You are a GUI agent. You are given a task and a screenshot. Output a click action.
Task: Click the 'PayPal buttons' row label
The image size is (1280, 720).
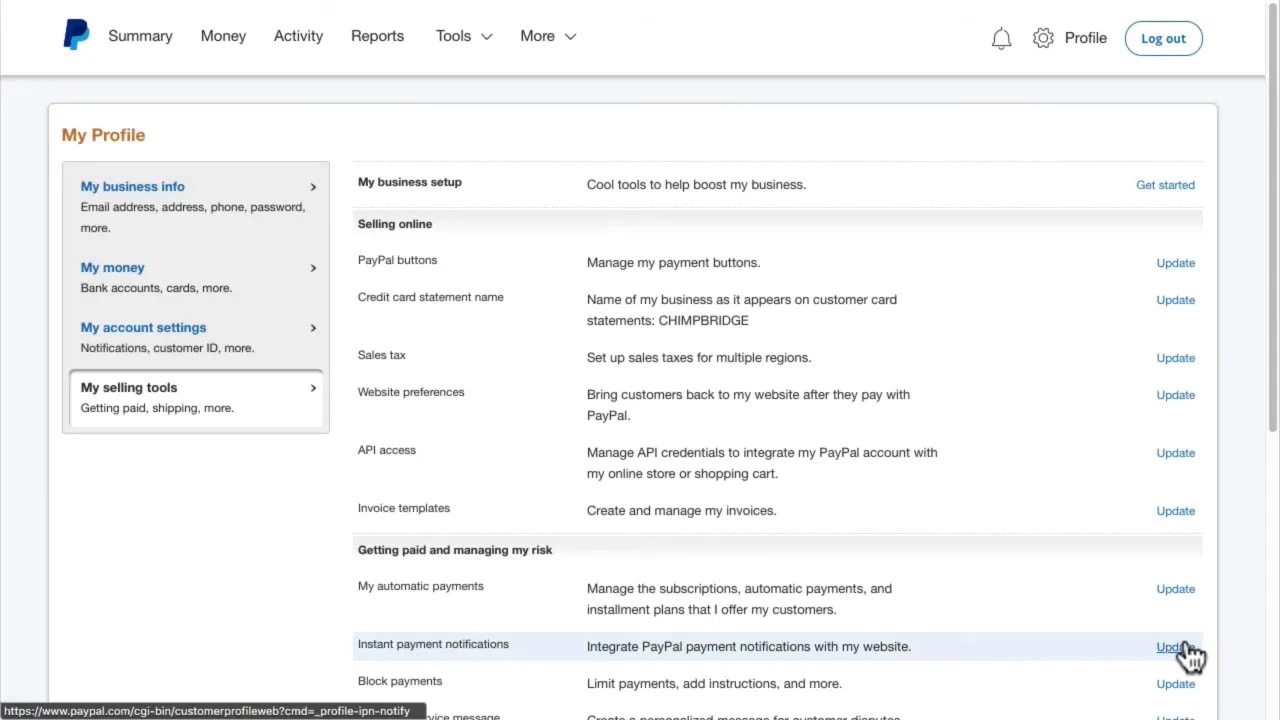click(397, 260)
